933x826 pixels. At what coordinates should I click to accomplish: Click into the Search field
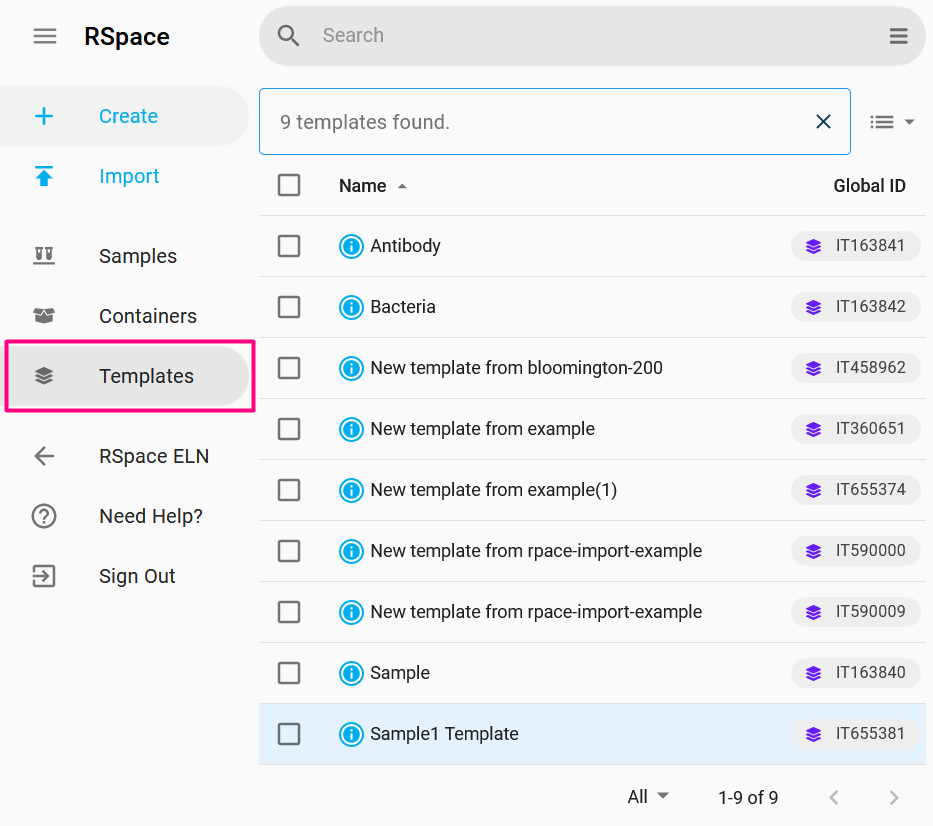(x=595, y=36)
